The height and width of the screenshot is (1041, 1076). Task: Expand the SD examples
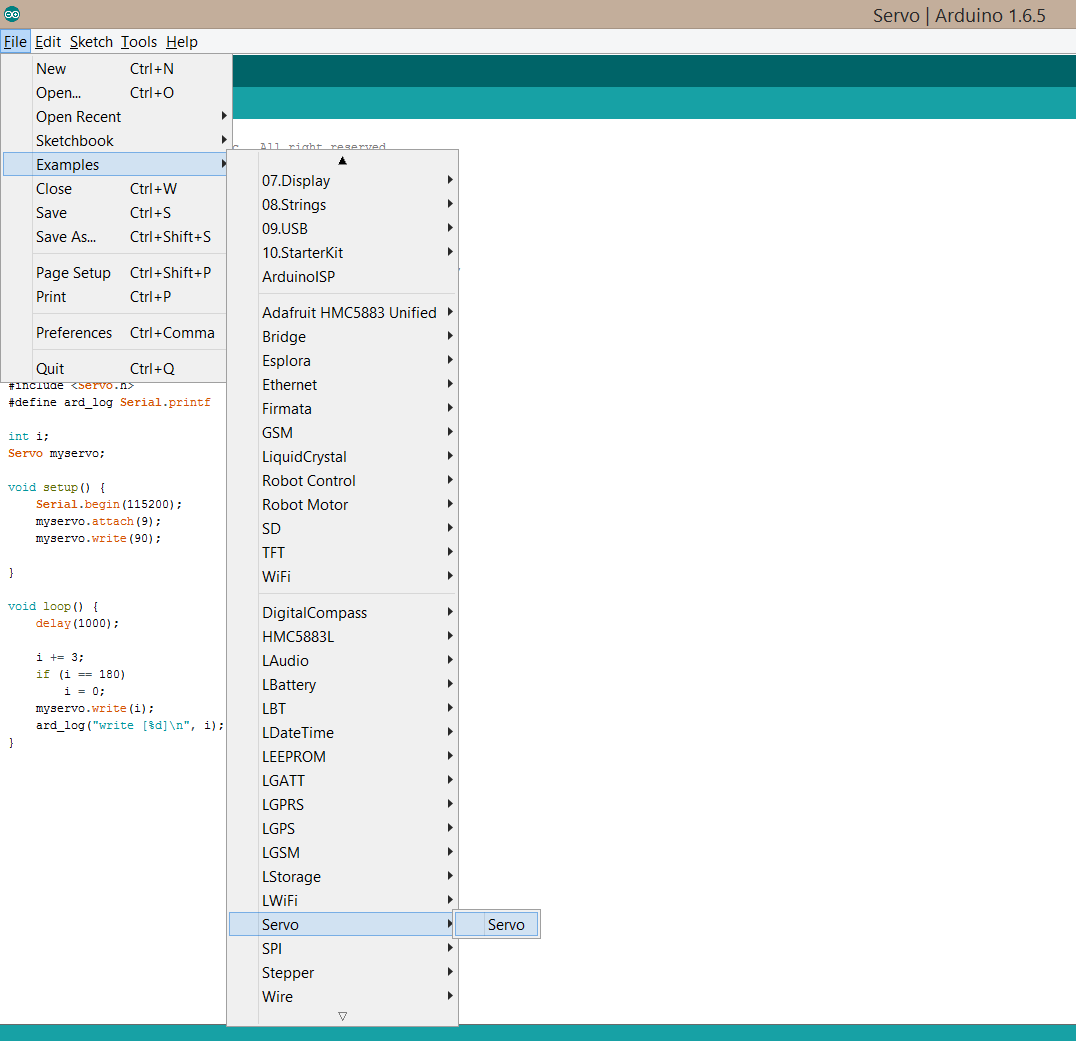coord(342,529)
